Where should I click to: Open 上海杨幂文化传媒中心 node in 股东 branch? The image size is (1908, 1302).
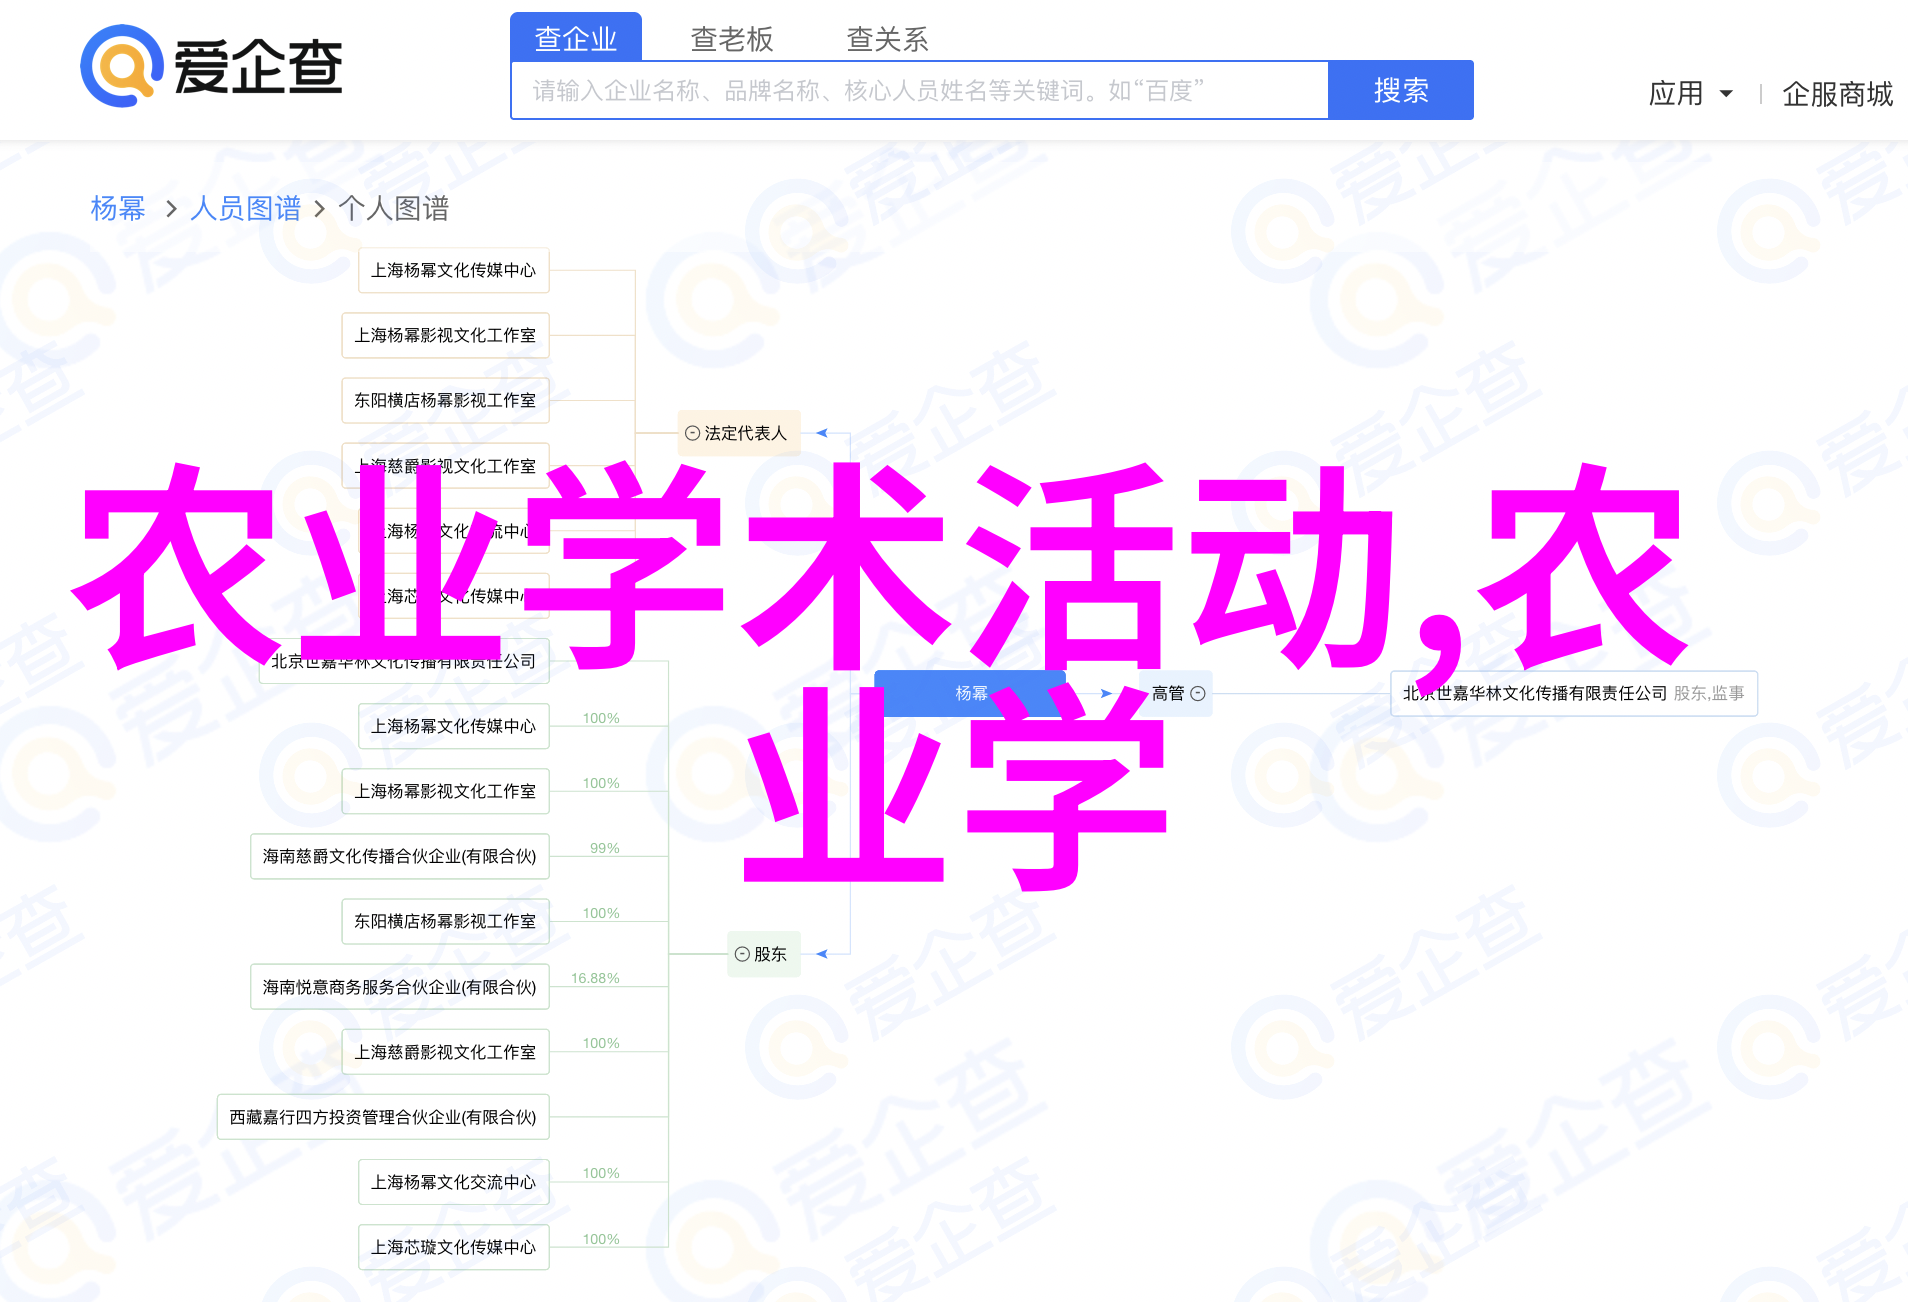click(454, 726)
